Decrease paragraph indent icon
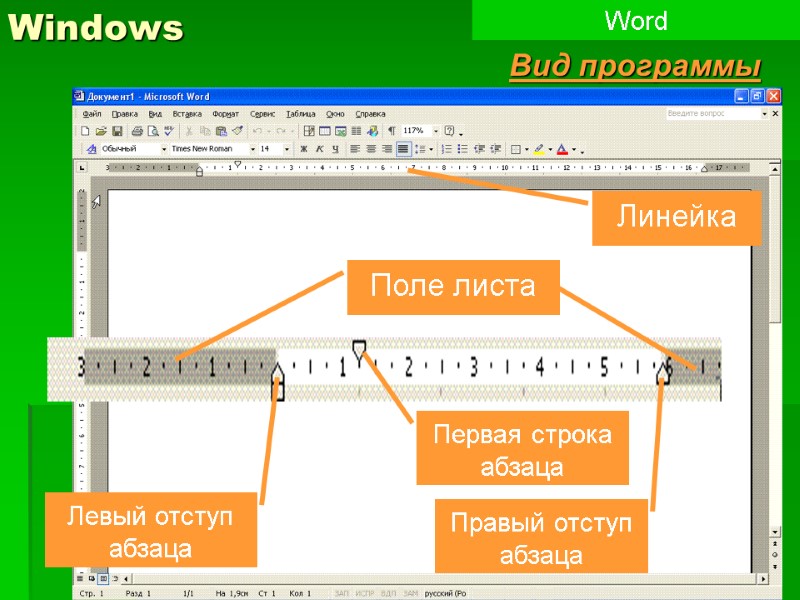The image size is (800, 600). point(479,149)
